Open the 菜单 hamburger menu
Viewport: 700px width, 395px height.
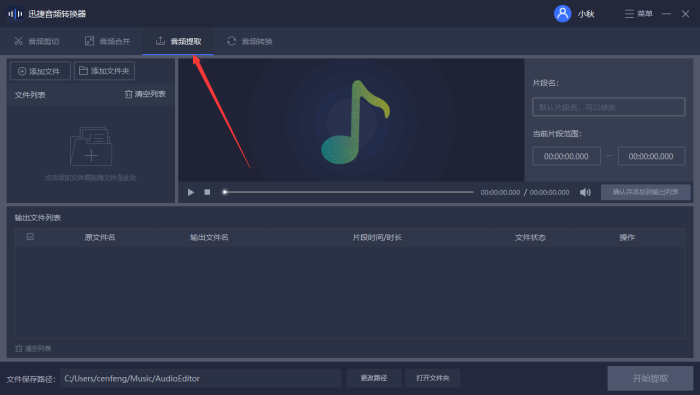point(638,14)
